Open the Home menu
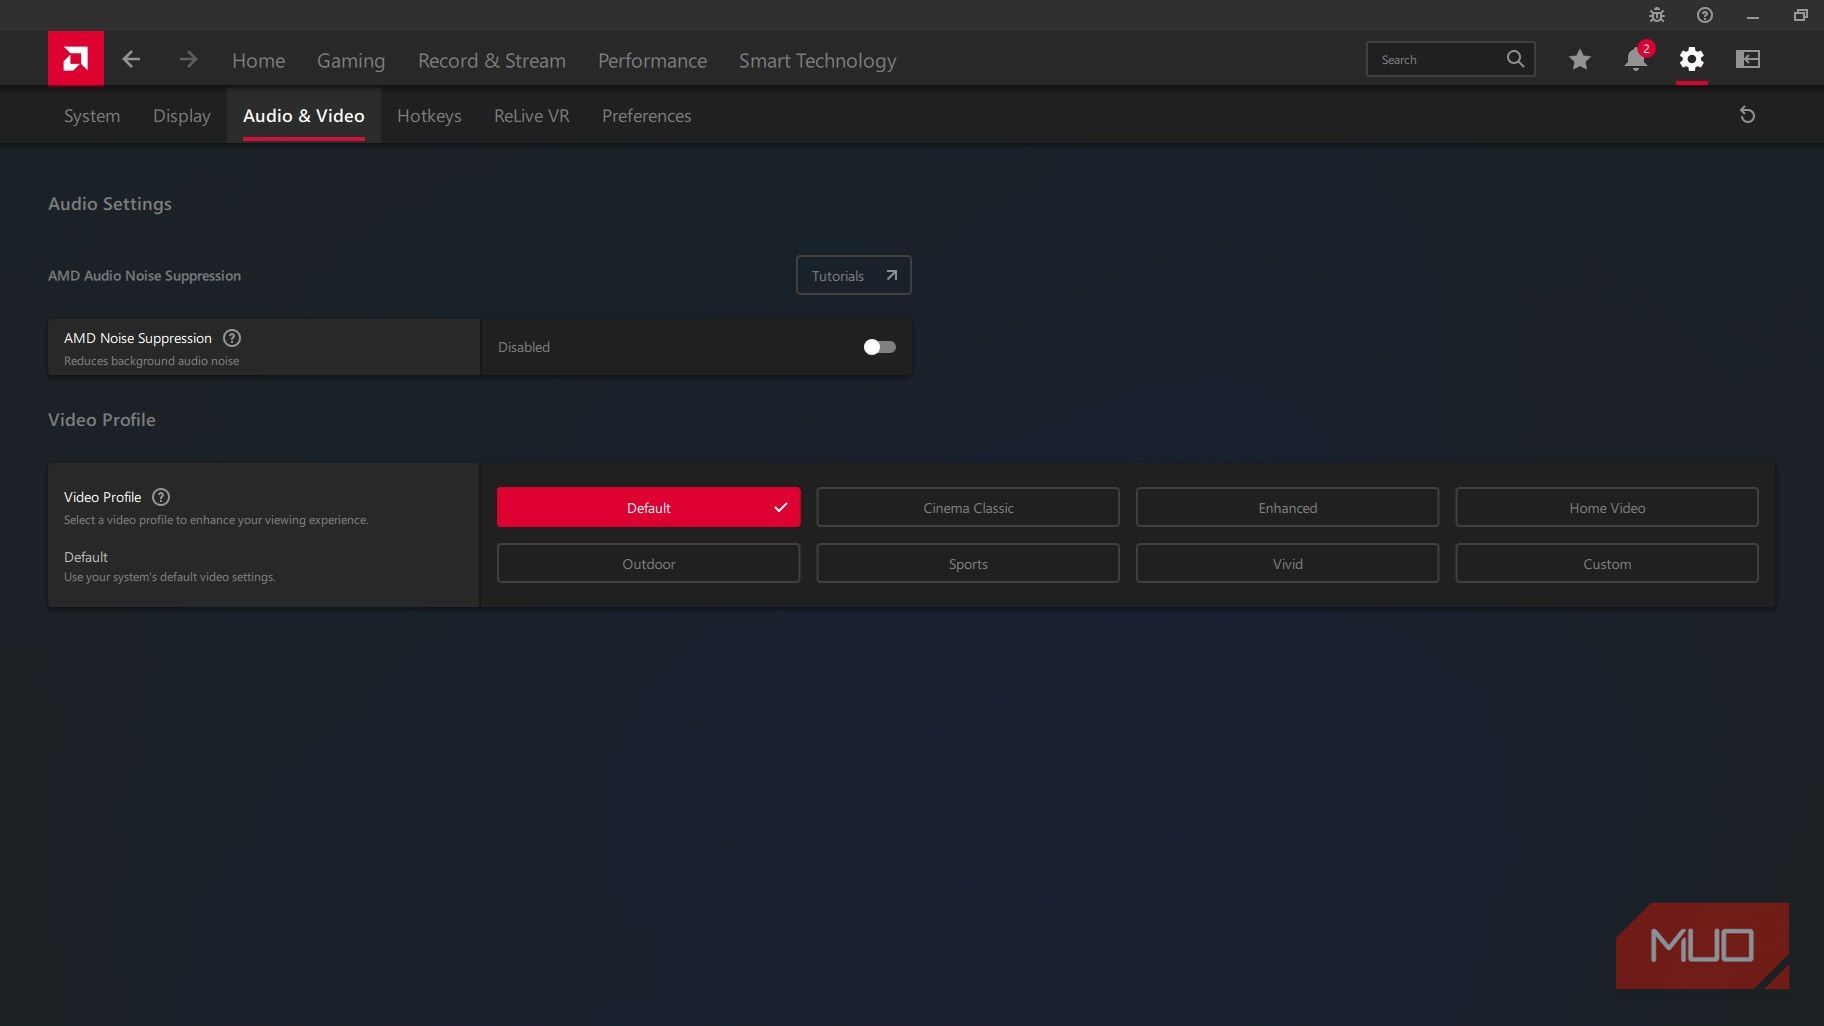Image resolution: width=1824 pixels, height=1026 pixels. pyautogui.click(x=258, y=60)
